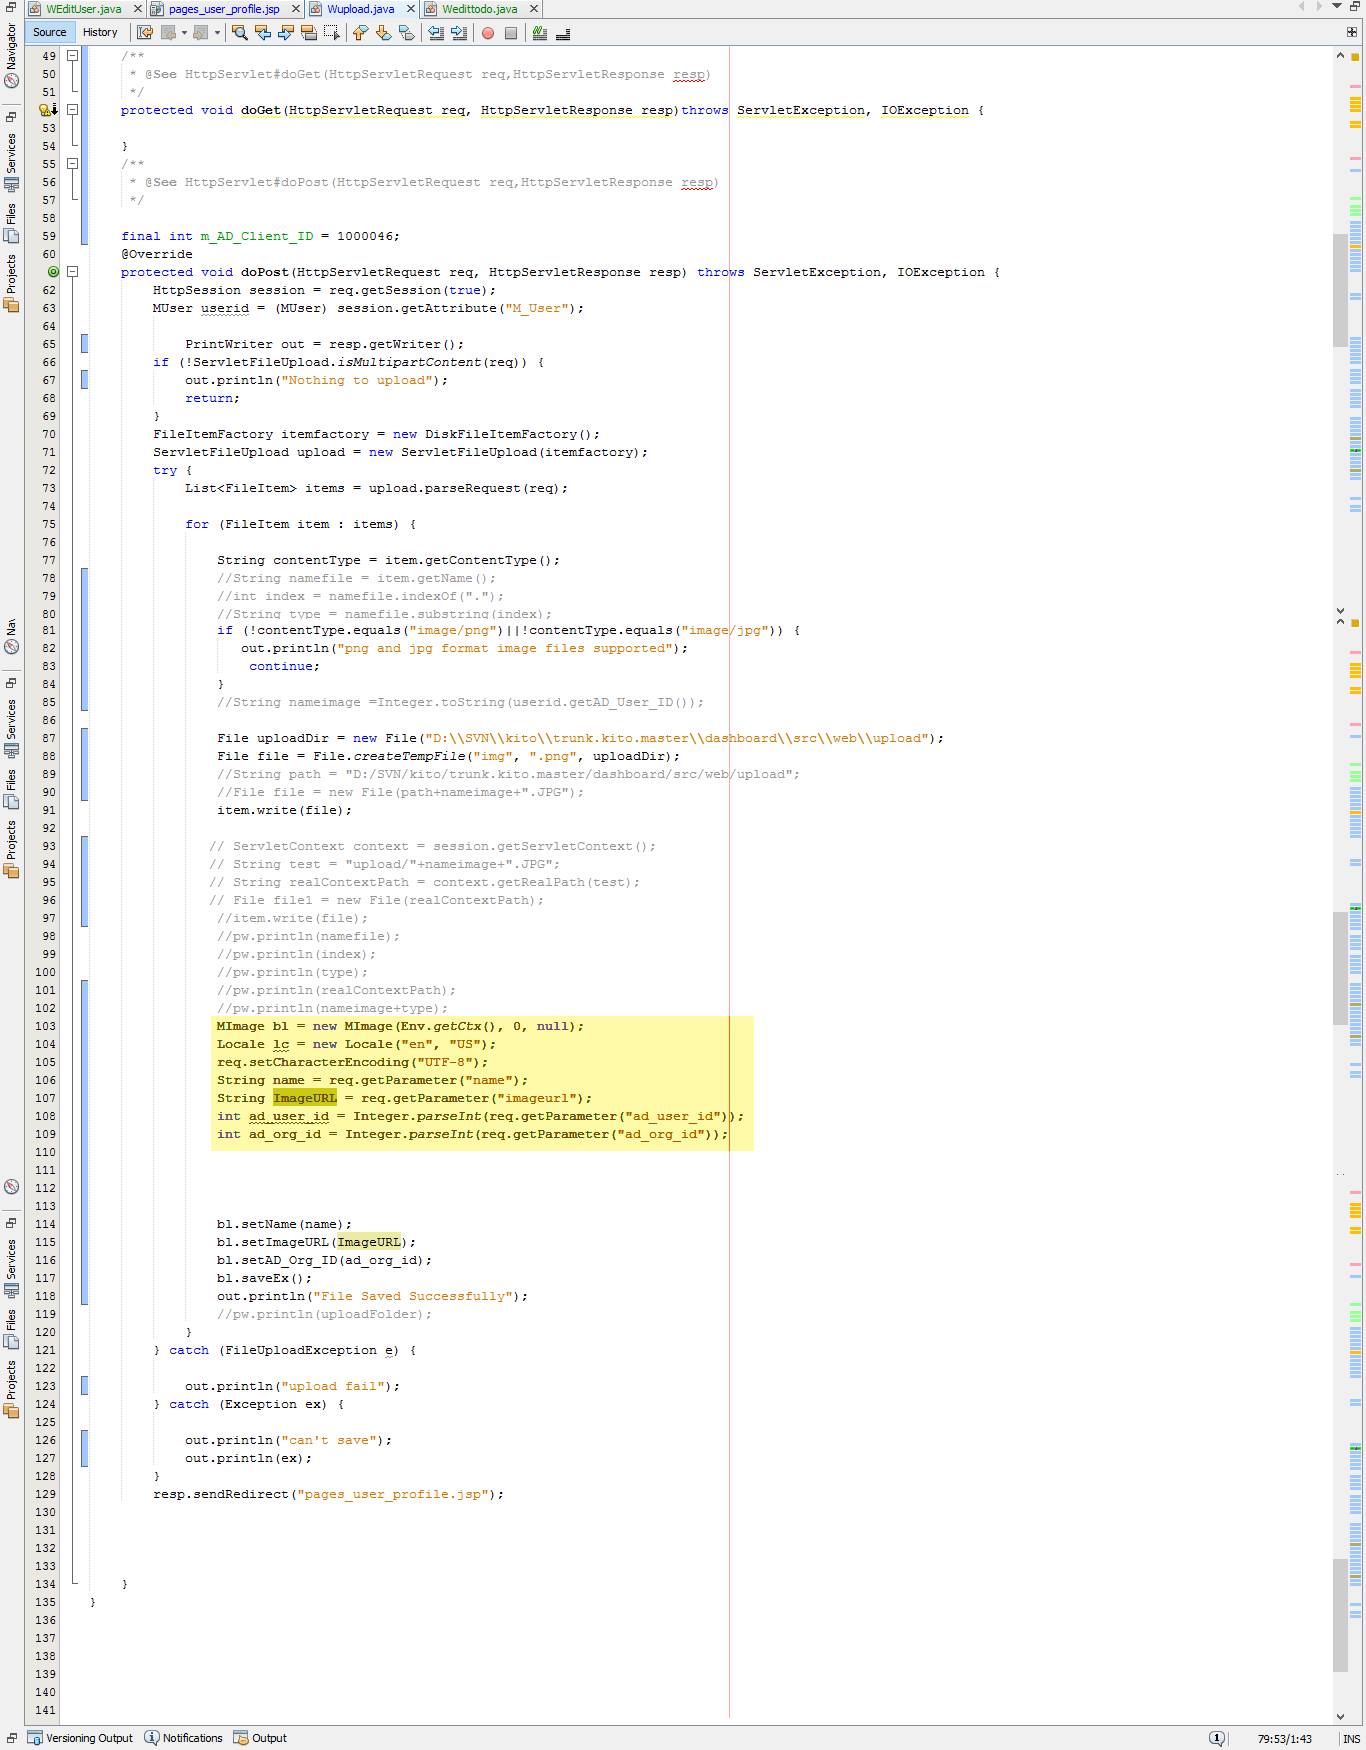Image resolution: width=1366 pixels, height=1750 pixels.
Task: Switch to Source view
Action: (50, 32)
